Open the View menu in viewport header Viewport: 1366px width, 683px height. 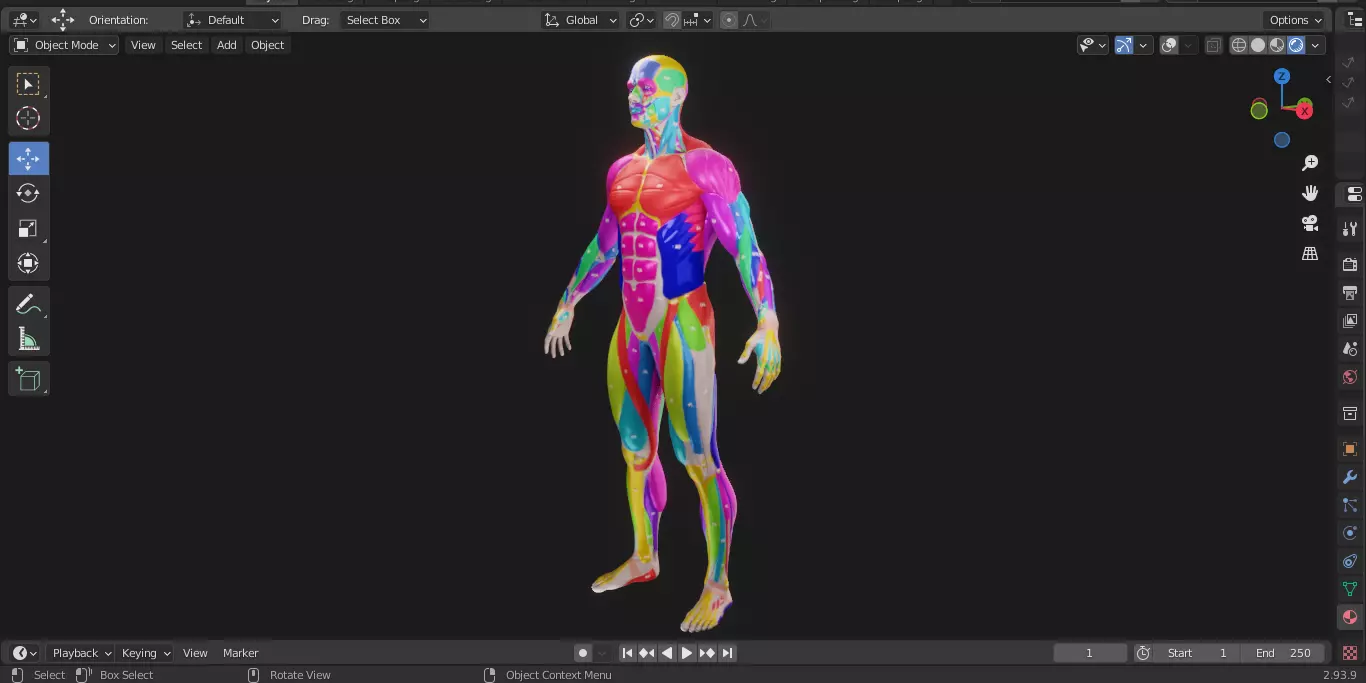pyautogui.click(x=143, y=45)
